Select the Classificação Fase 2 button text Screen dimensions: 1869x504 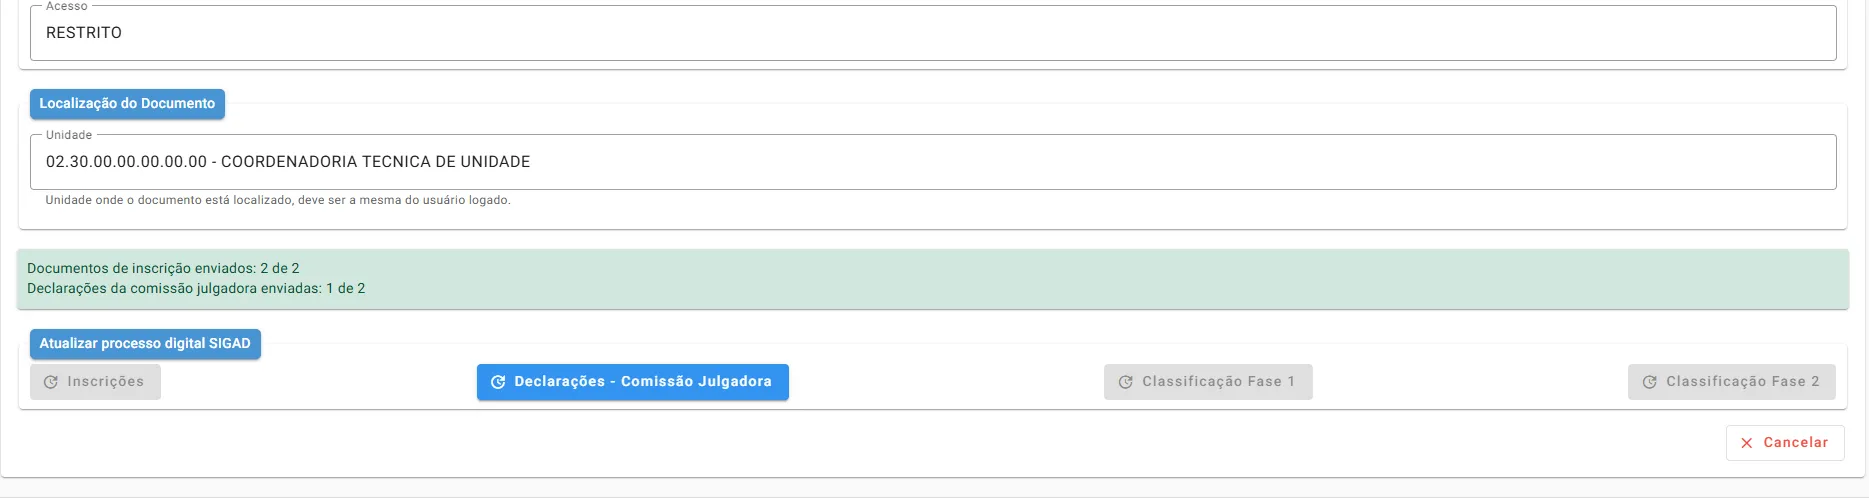[x=1742, y=382]
